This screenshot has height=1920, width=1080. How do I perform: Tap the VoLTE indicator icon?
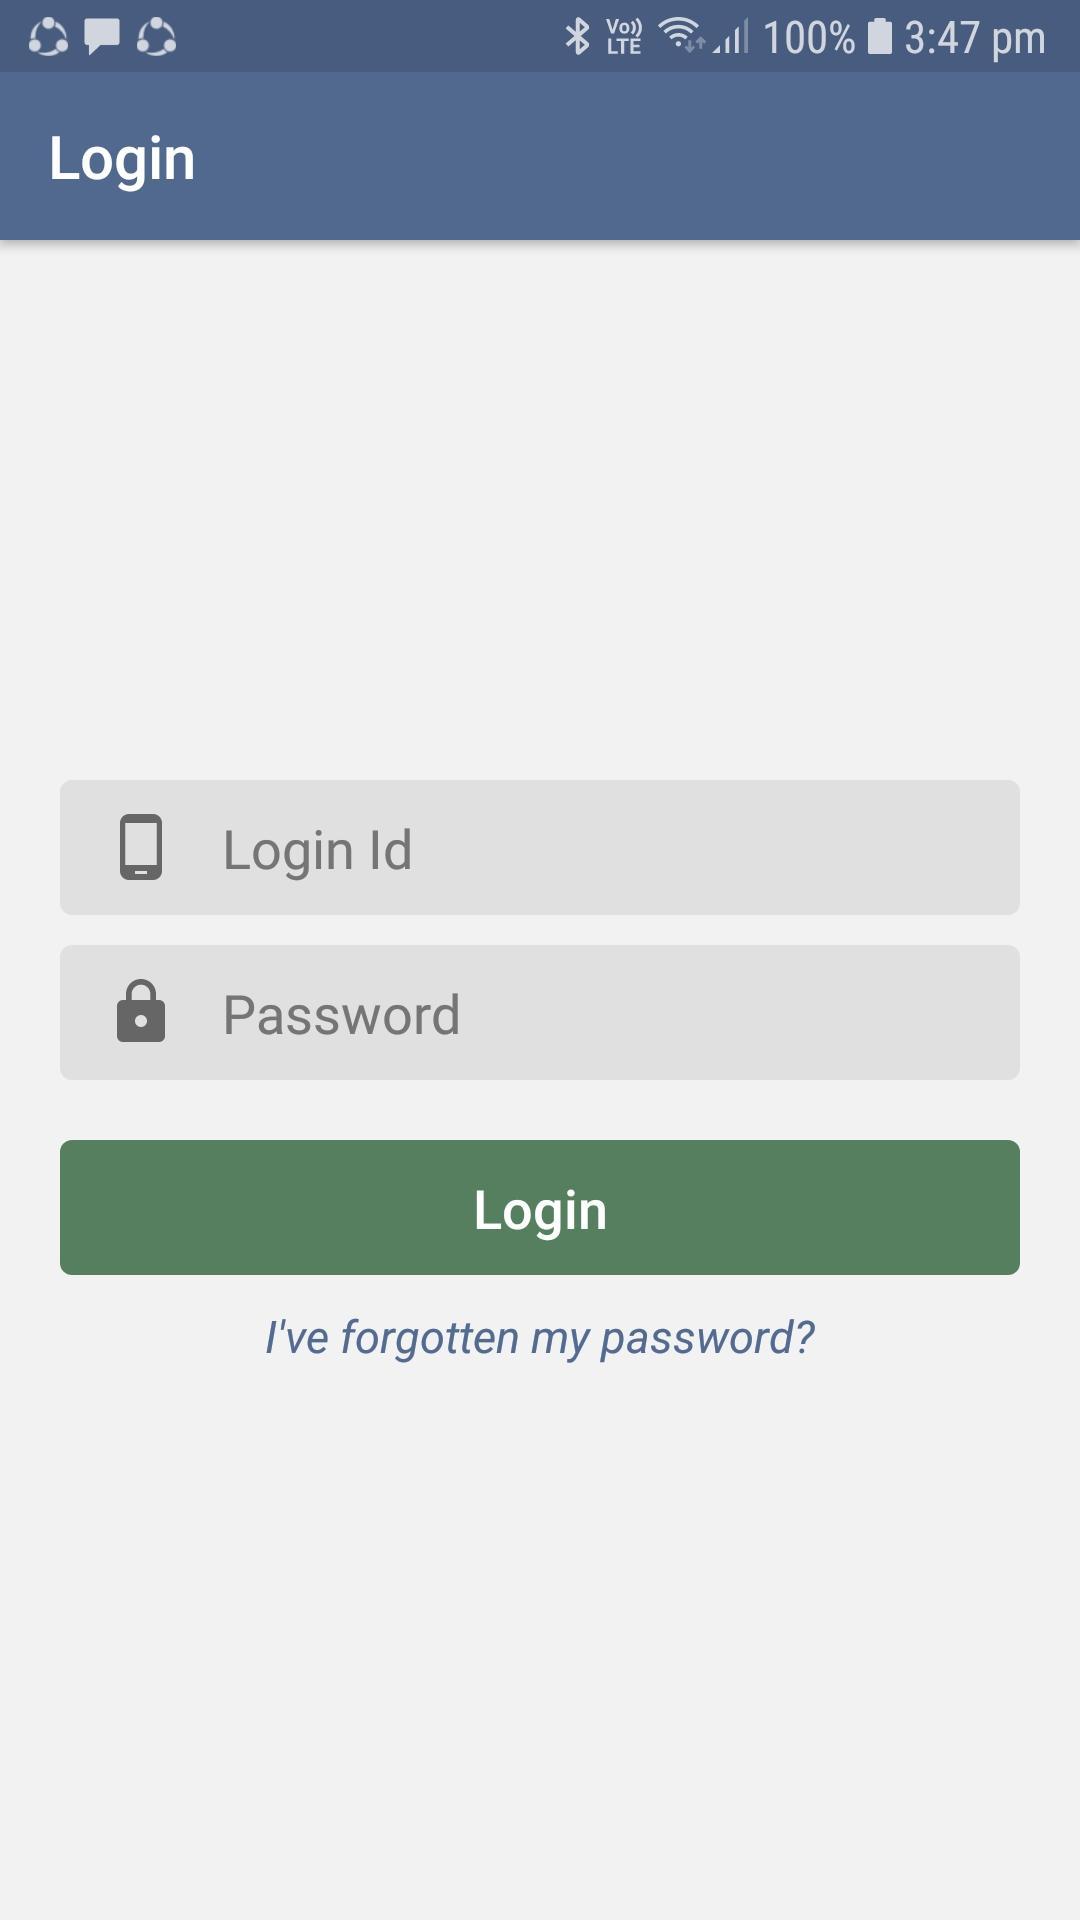624,37
